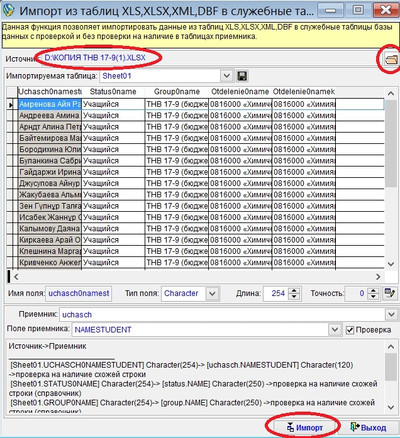The width and height of the screenshot is (400, 438).
Task: Increase Точность value with the up arrow
Action: (374, 290)
